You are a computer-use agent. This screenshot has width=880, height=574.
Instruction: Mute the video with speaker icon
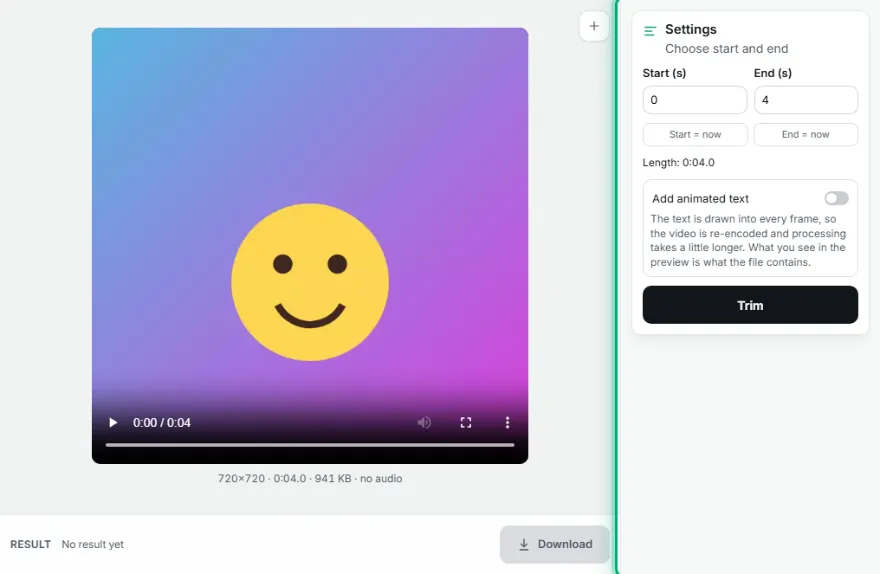click(424, 423)
